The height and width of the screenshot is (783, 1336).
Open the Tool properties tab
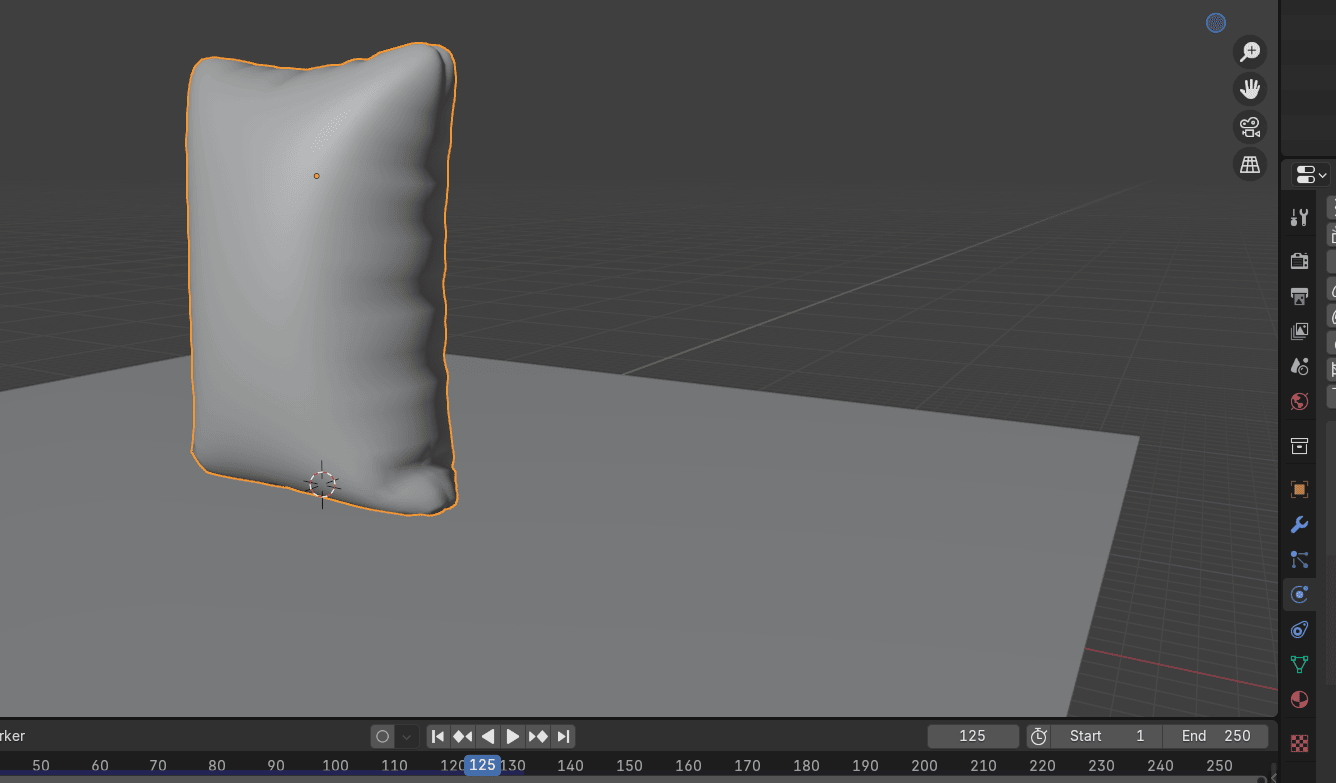[1299, 218]
